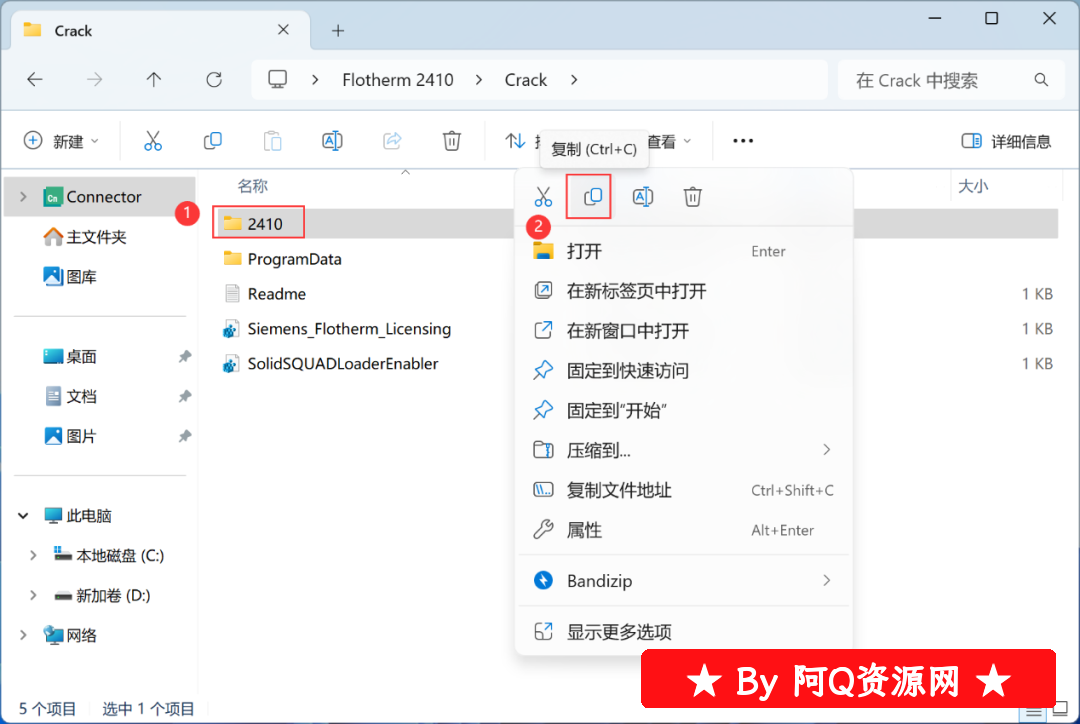Open a new tab with plus button
This screenshot has height=724, width=1080.
(338, 30)
